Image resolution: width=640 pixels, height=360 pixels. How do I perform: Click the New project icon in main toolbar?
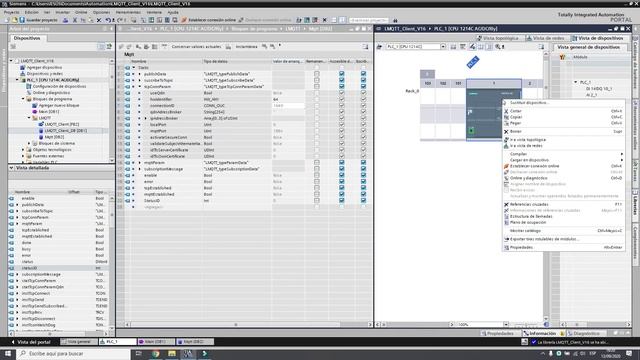[x=7, y=20]
